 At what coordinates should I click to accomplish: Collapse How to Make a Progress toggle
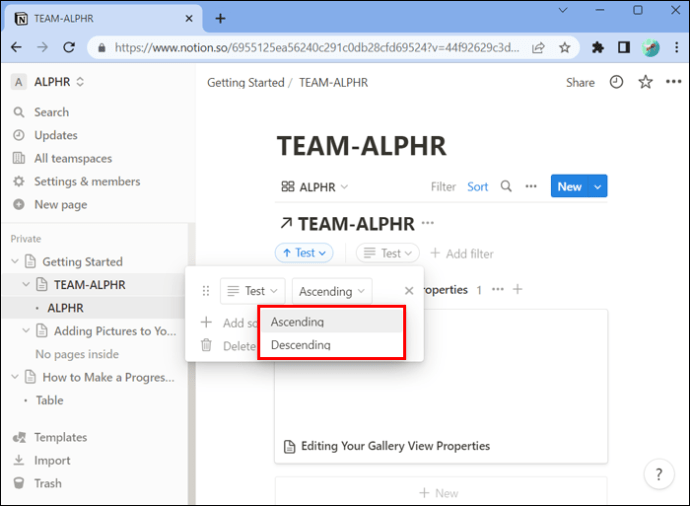point(15,377)
